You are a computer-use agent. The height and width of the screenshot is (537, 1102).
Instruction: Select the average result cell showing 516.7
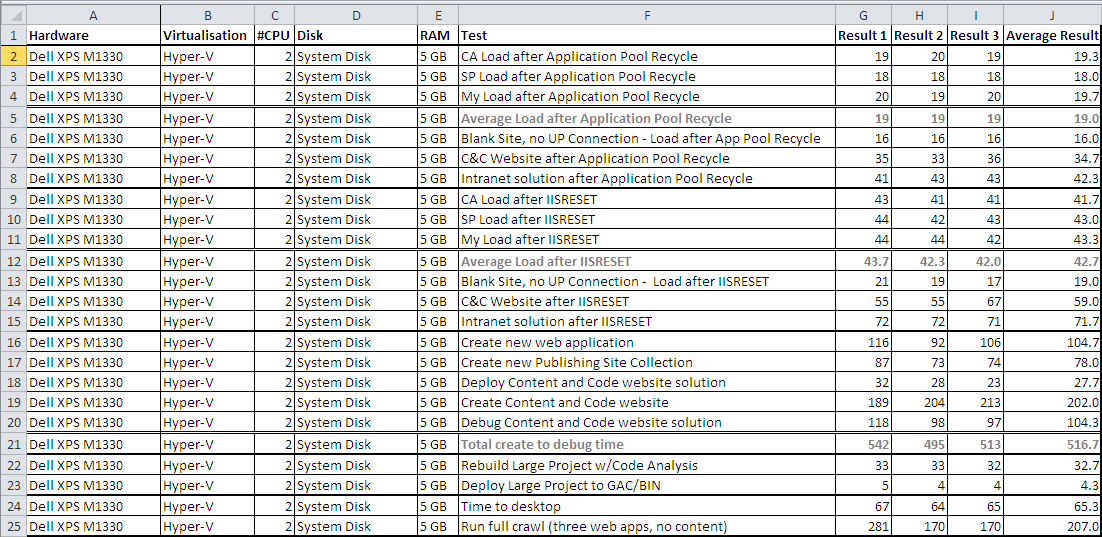[1052, 444]
